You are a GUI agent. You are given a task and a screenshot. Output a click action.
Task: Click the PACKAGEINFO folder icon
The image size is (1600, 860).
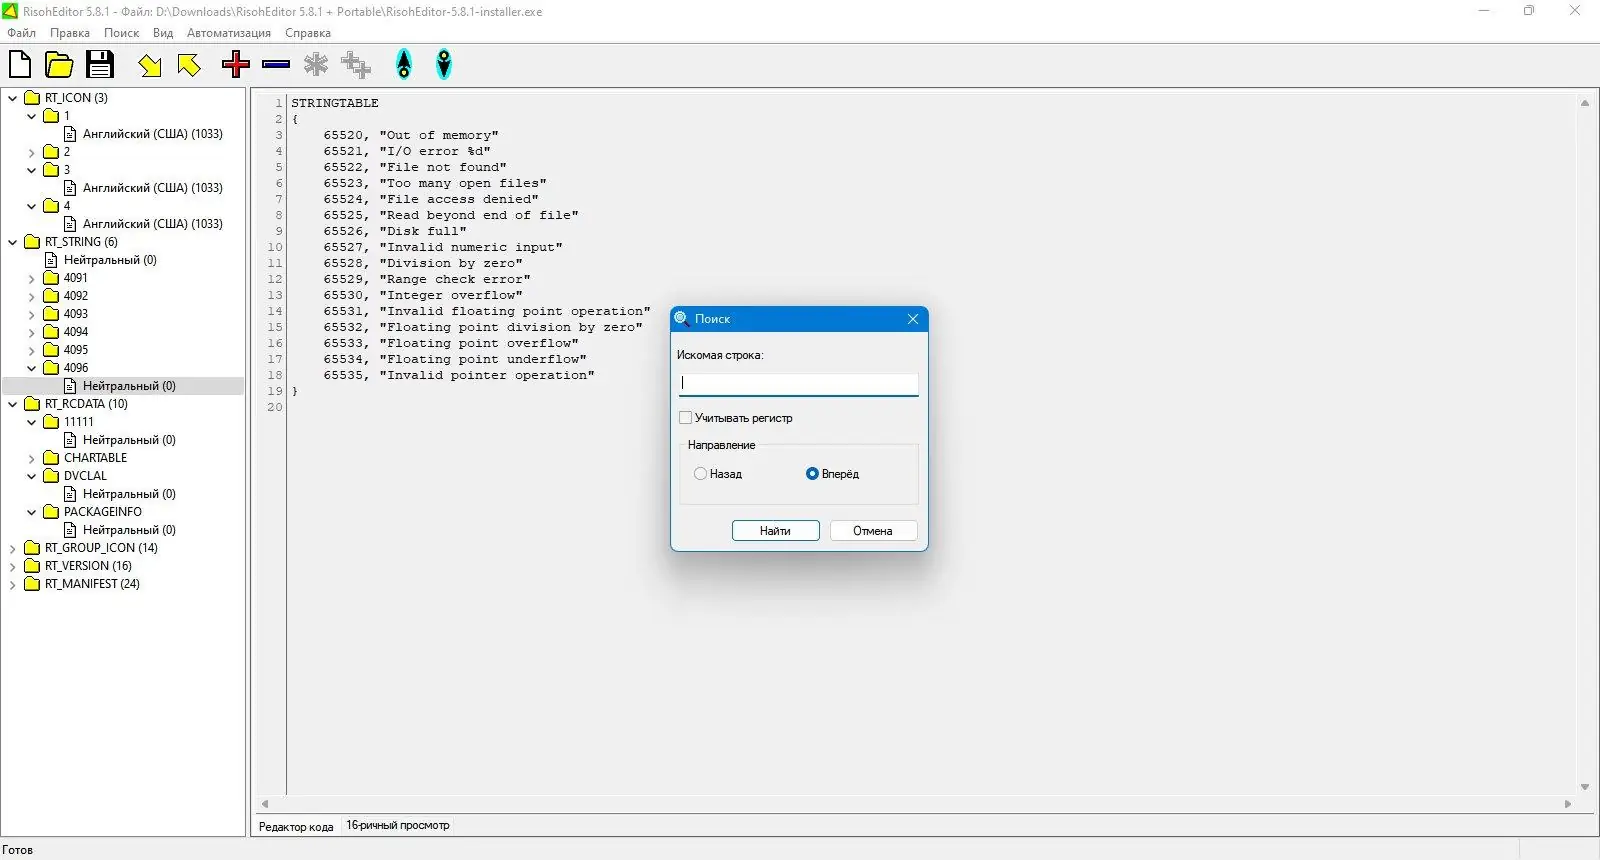[51, 512]
